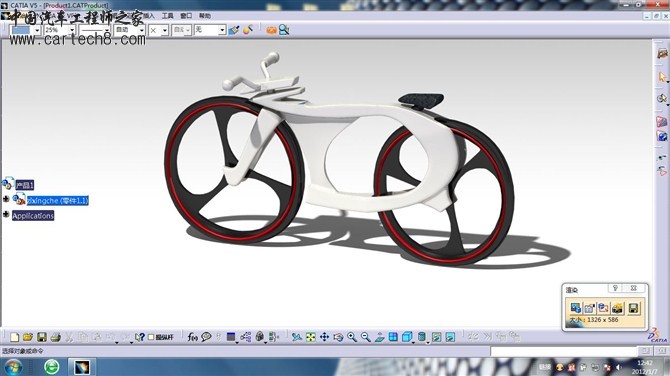This screenshot has height=376, width=670.
Task: Open the 工具 menu
Action: point(167,16)
